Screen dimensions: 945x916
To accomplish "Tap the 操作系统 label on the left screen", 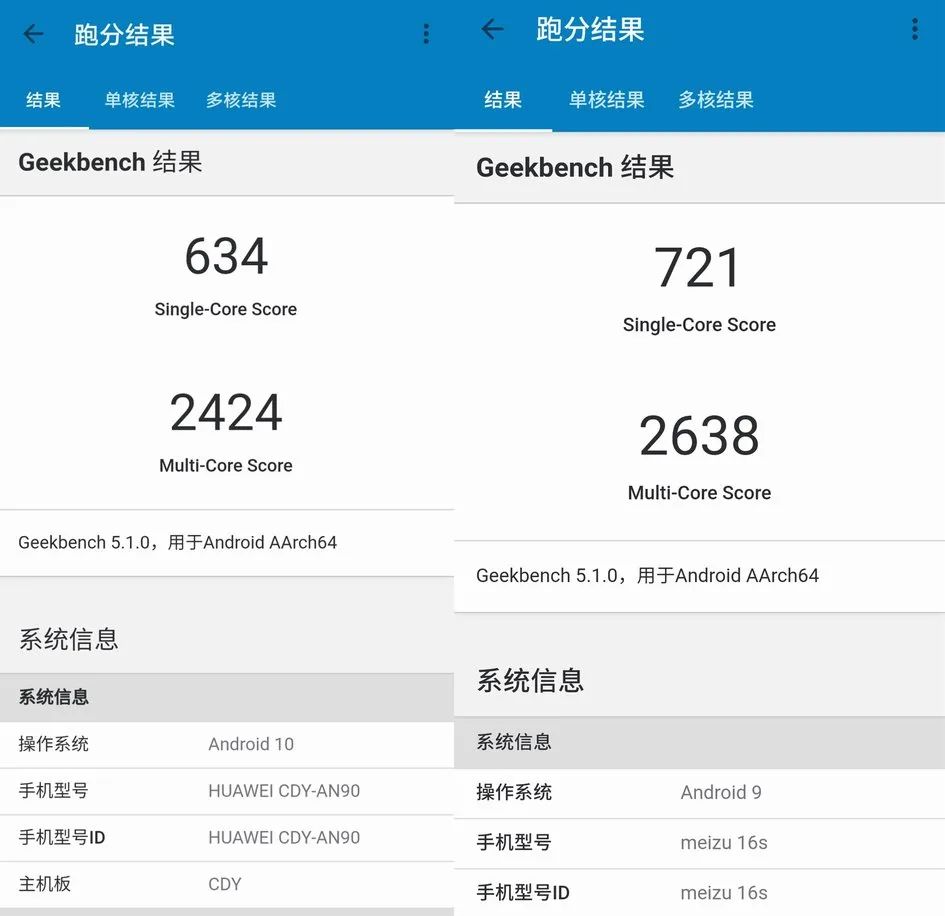I will tap(54, 744).
